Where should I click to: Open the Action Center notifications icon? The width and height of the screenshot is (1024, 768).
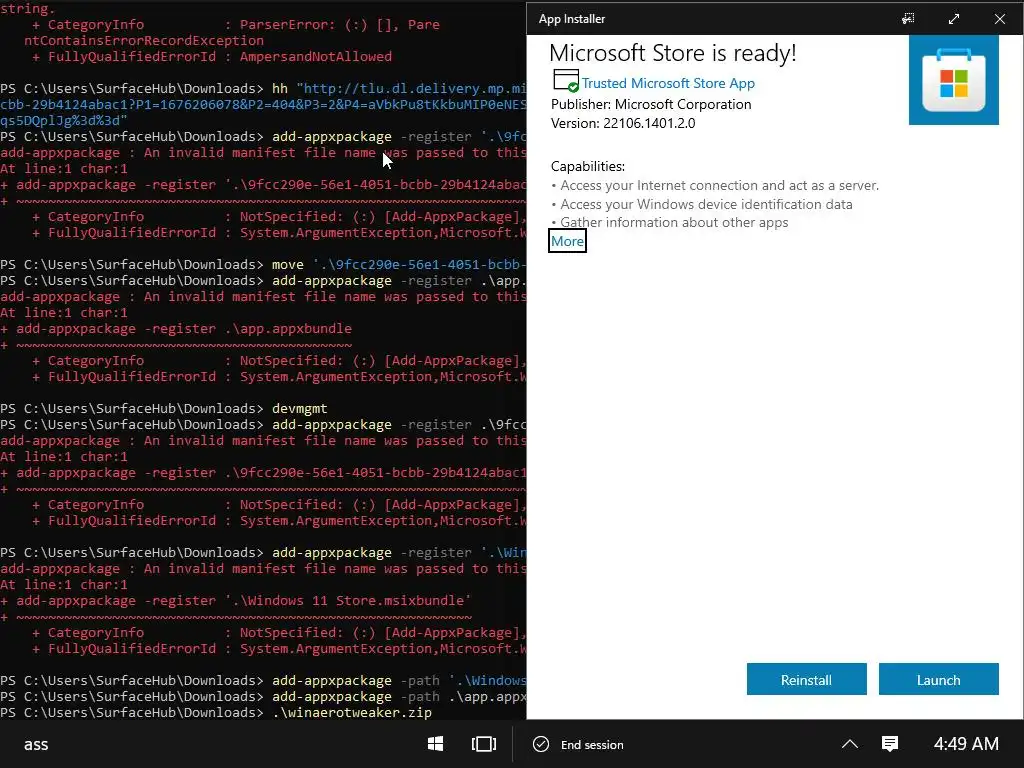[x=890, y=744]
